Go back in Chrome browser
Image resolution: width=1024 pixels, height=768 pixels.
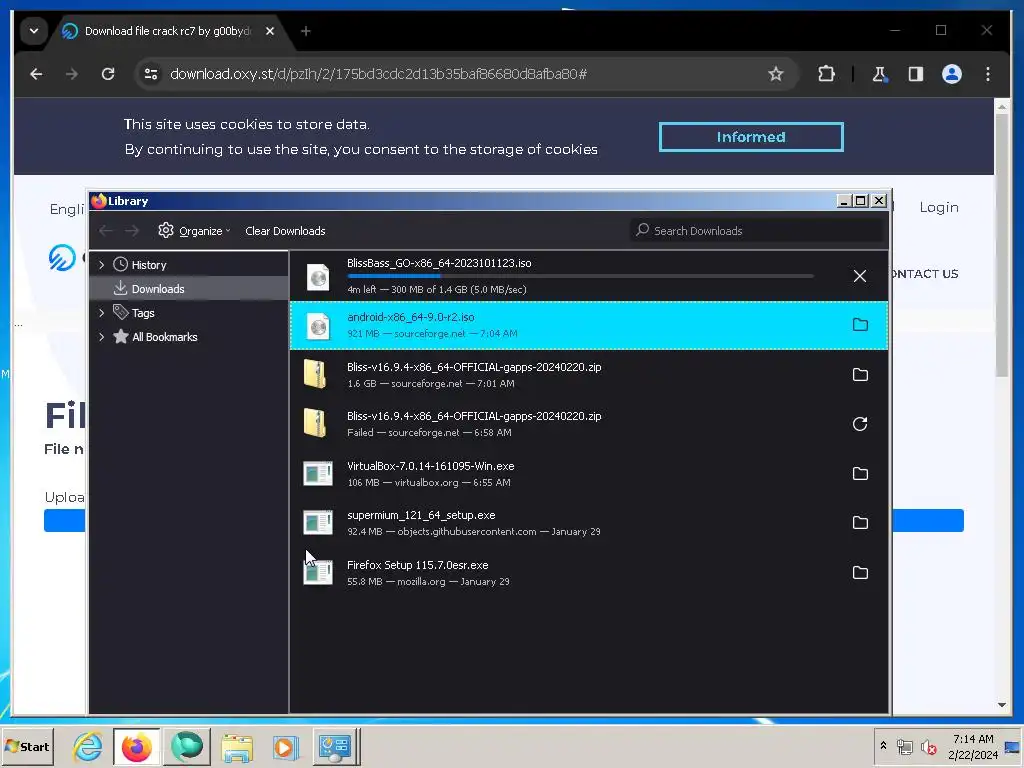36,74
